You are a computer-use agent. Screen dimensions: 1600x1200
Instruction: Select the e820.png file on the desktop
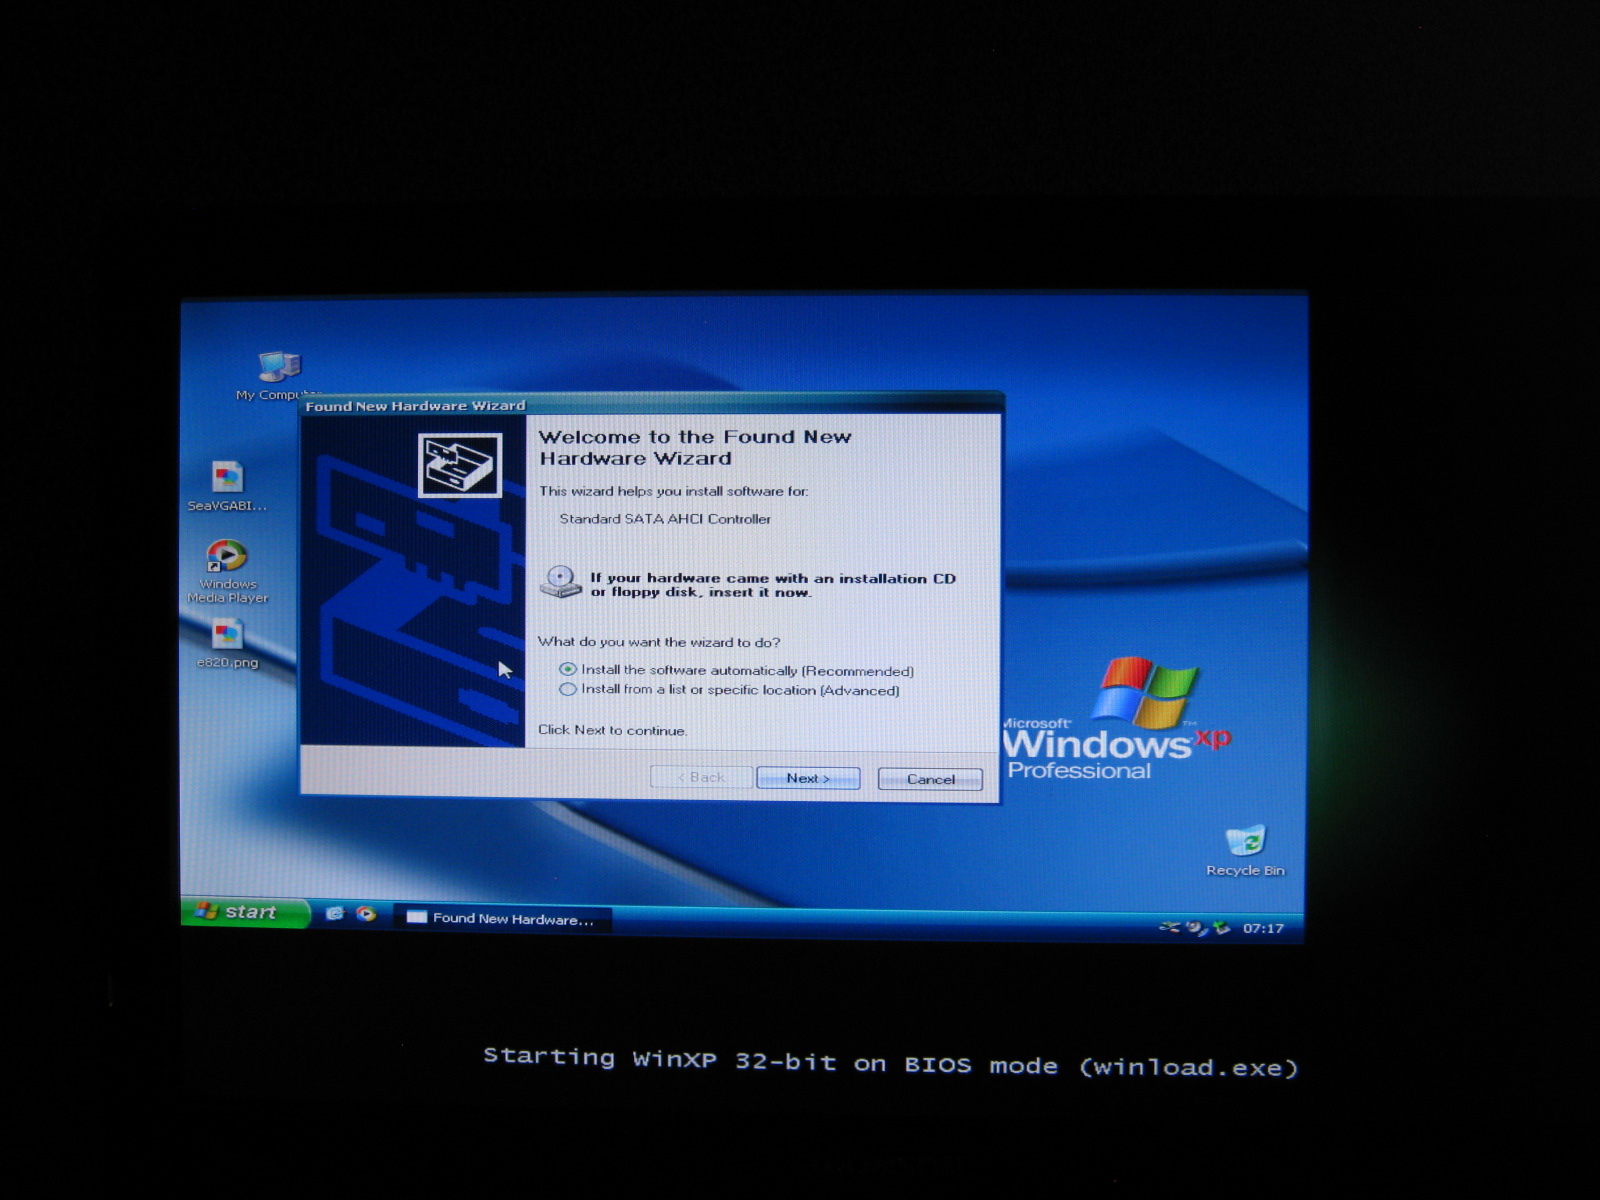click(227, 635)
